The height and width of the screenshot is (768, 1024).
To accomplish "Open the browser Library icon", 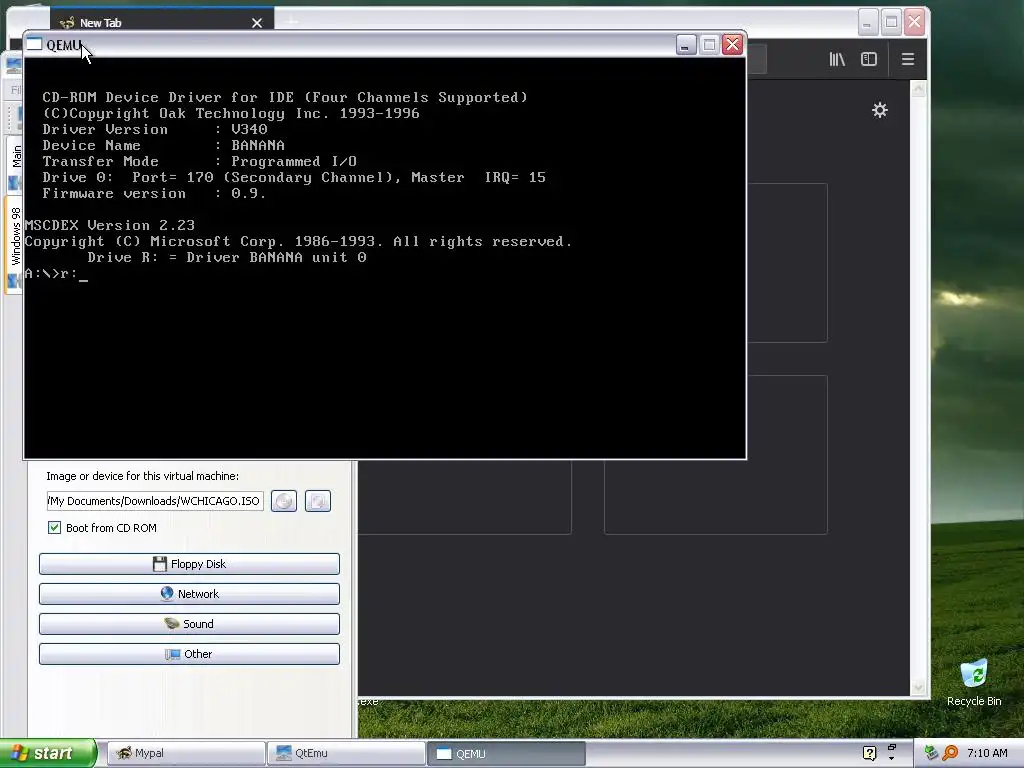I will (x=837, y=59).
